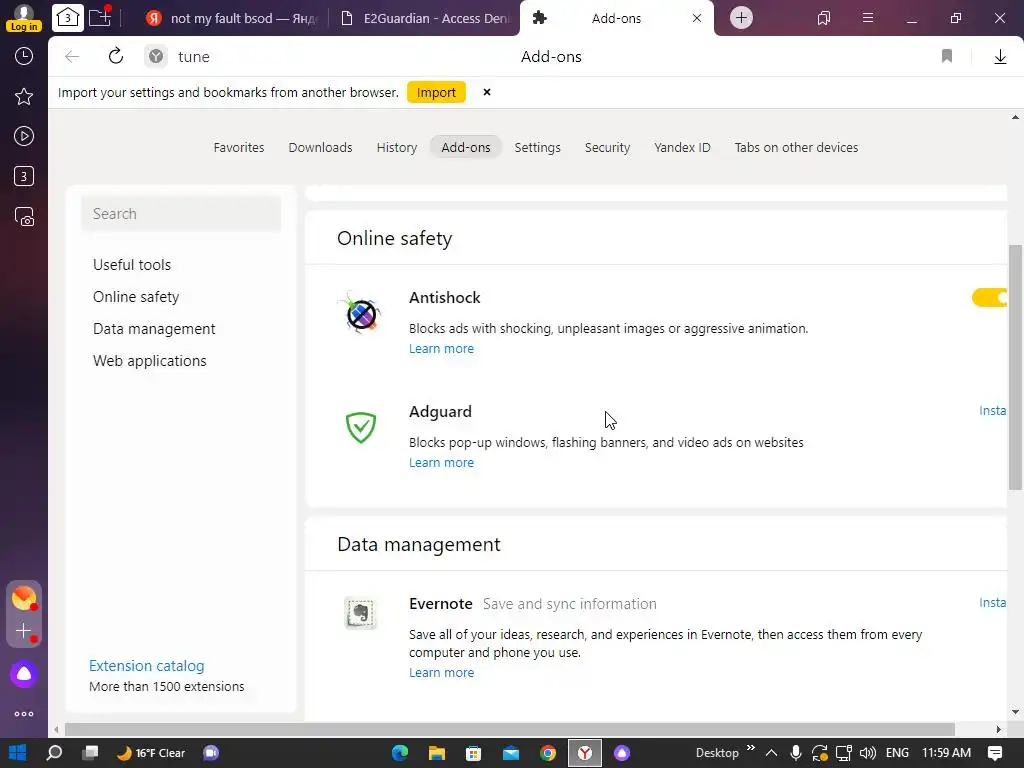Select the Add-ons tab

[466, 148]
